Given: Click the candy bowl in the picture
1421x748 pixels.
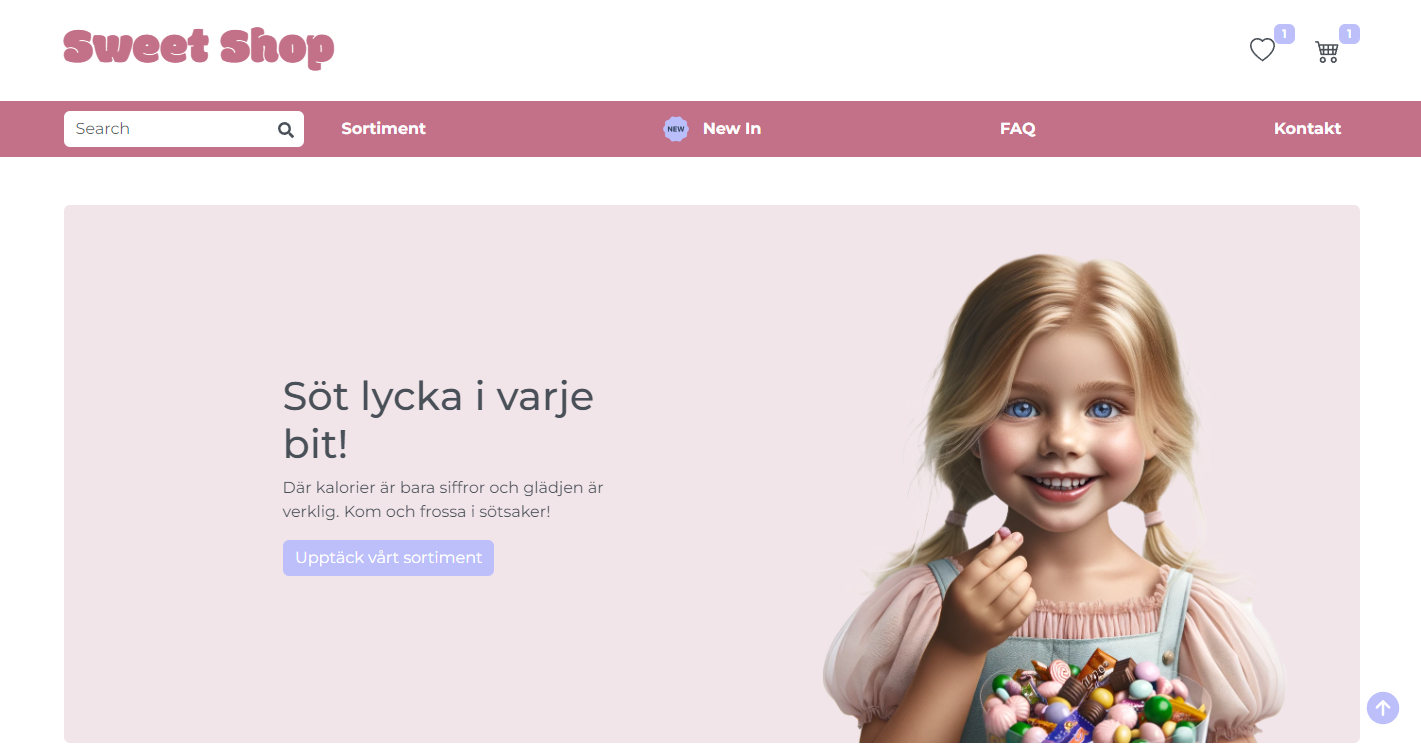Looking at the screenshot, I should click(1095, 705).
